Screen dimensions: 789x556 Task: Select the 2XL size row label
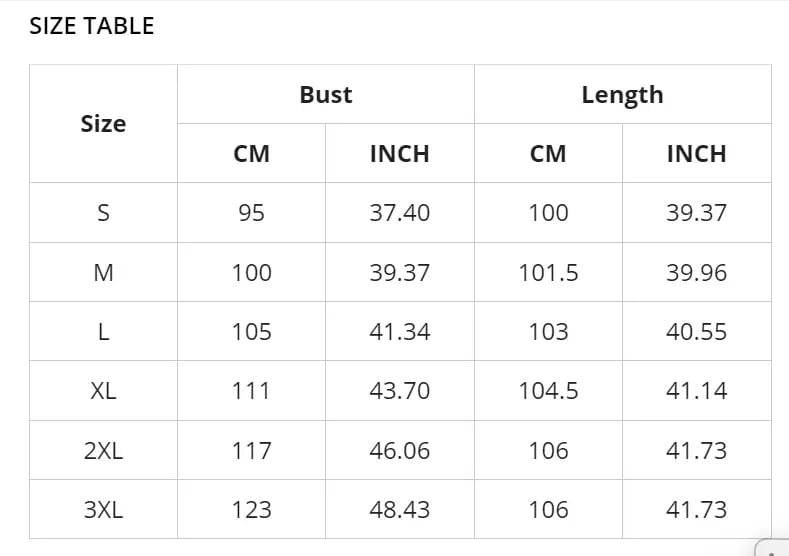click(x=103, y=451)
